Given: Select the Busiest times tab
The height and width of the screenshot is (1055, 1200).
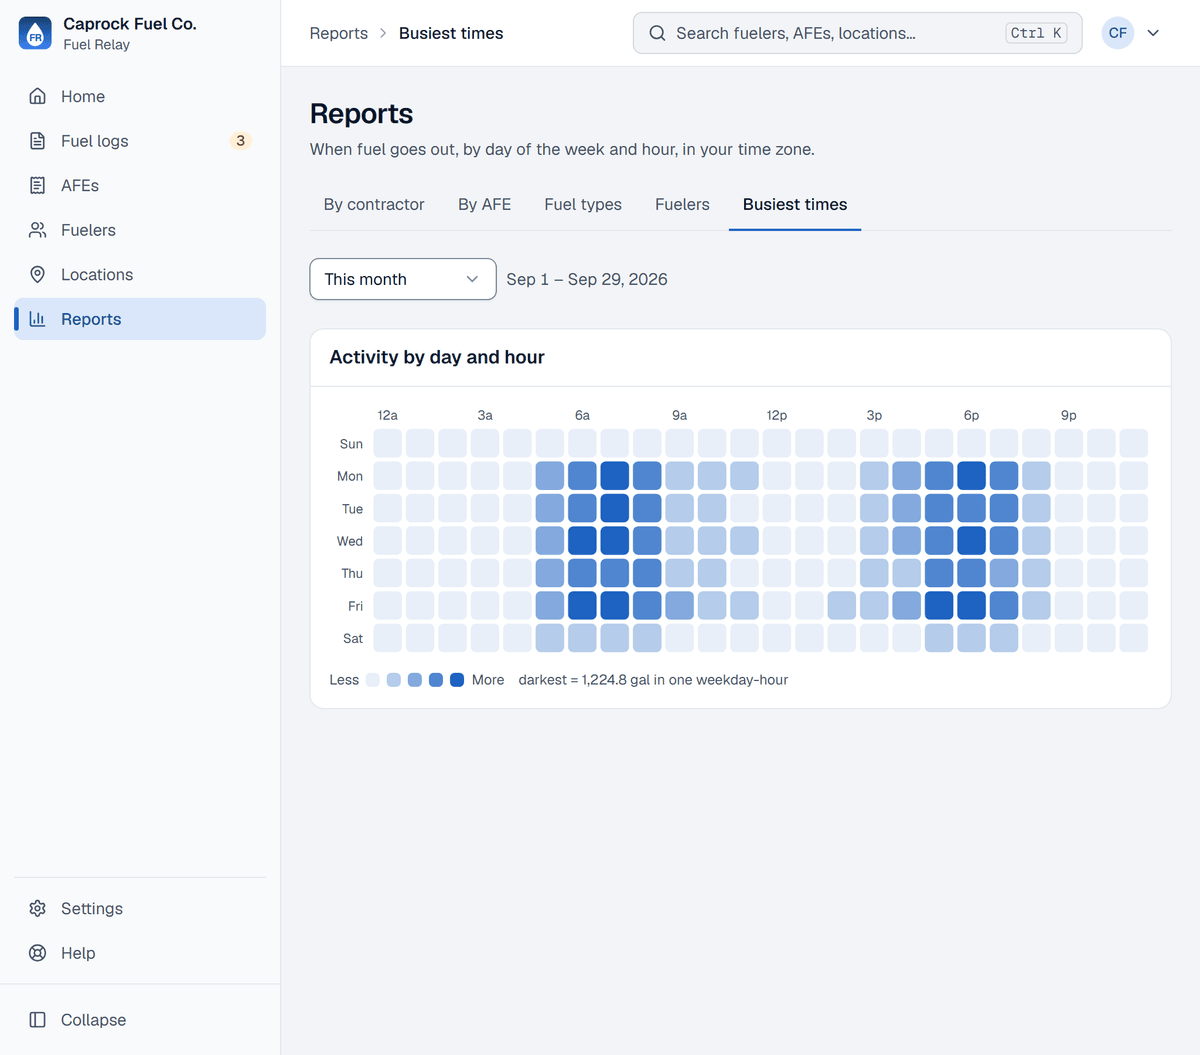Looking at the screenshot, I should click(795, 204).
